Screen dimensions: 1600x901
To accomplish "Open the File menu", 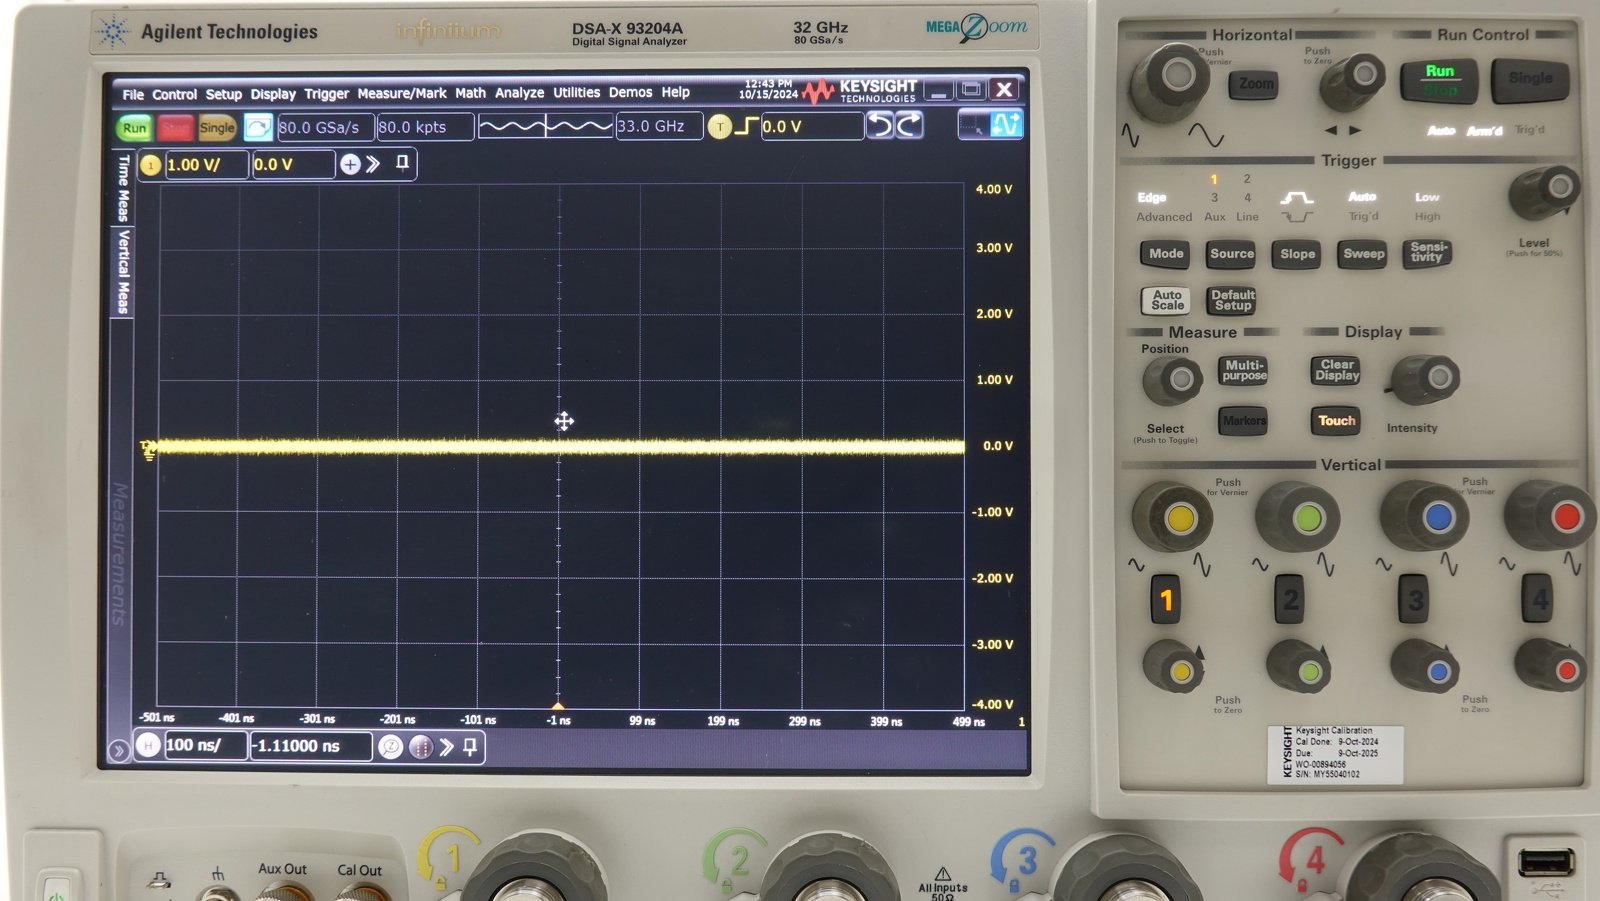I will (x=133, y=94).
